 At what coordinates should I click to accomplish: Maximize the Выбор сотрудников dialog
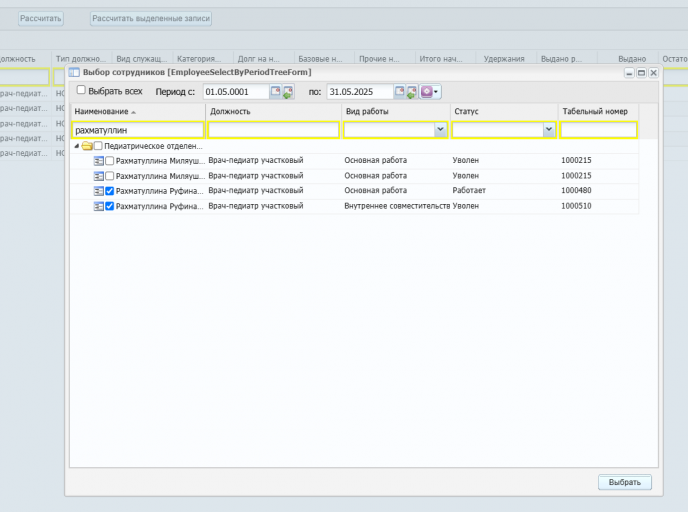point(641,73)
